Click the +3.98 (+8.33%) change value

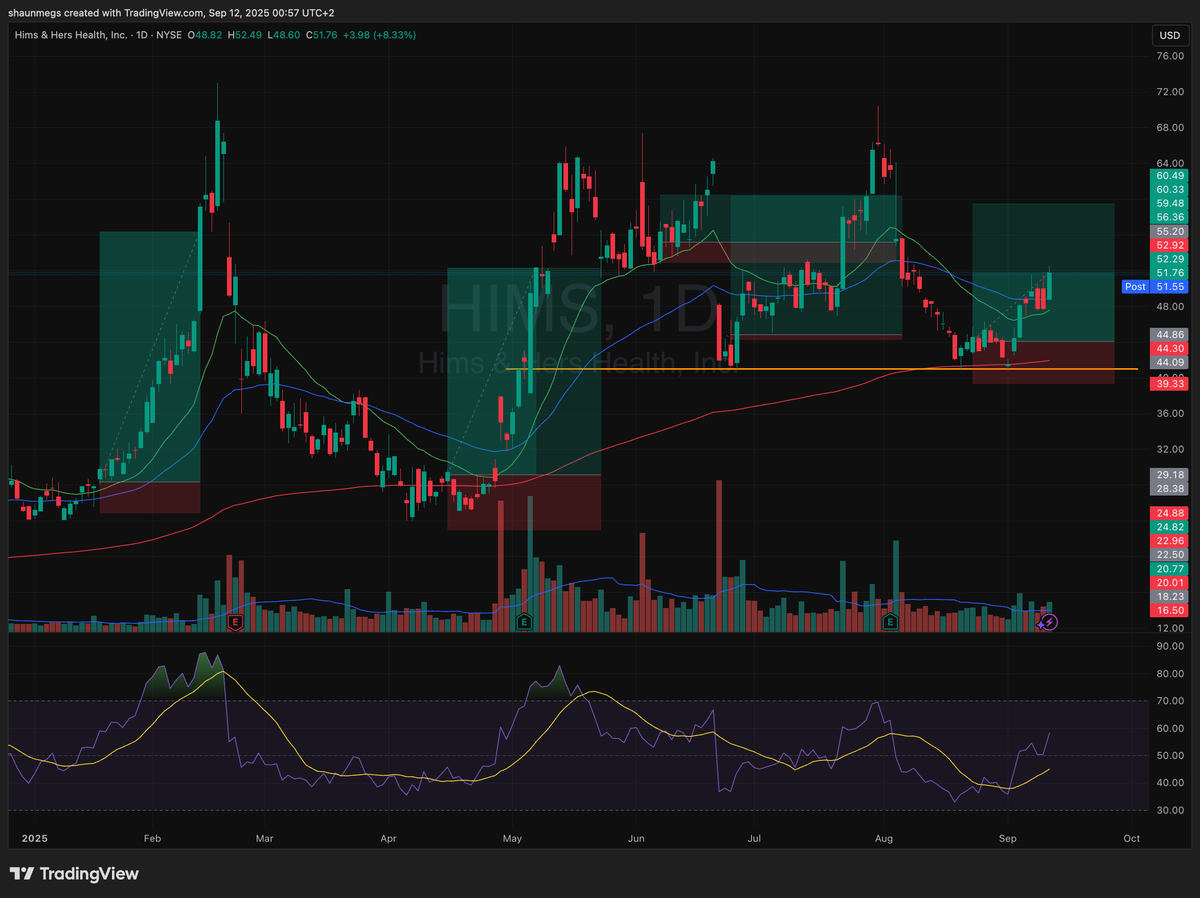coord(379,35)
